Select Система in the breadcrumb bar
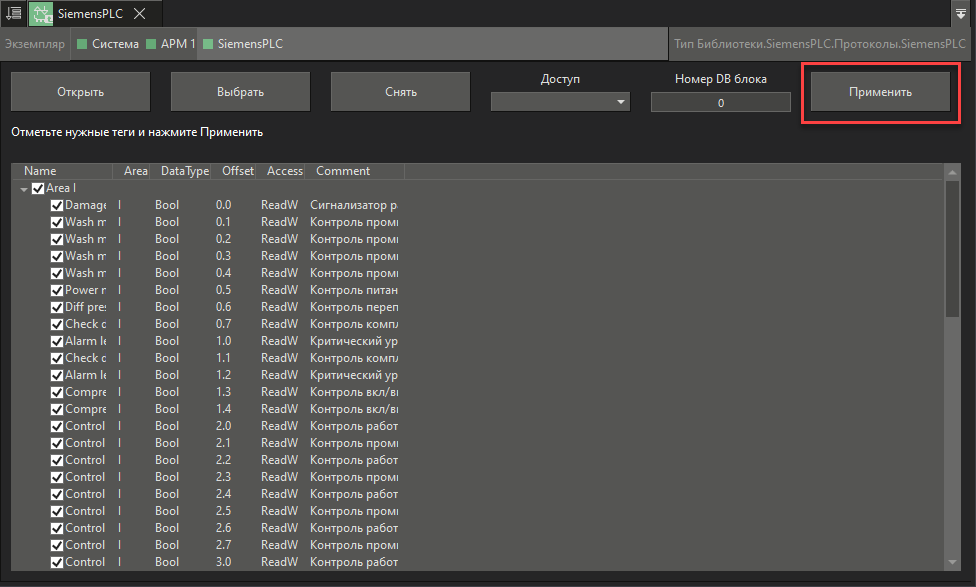Viewport: 976px width, 587px height. point(108,43)
